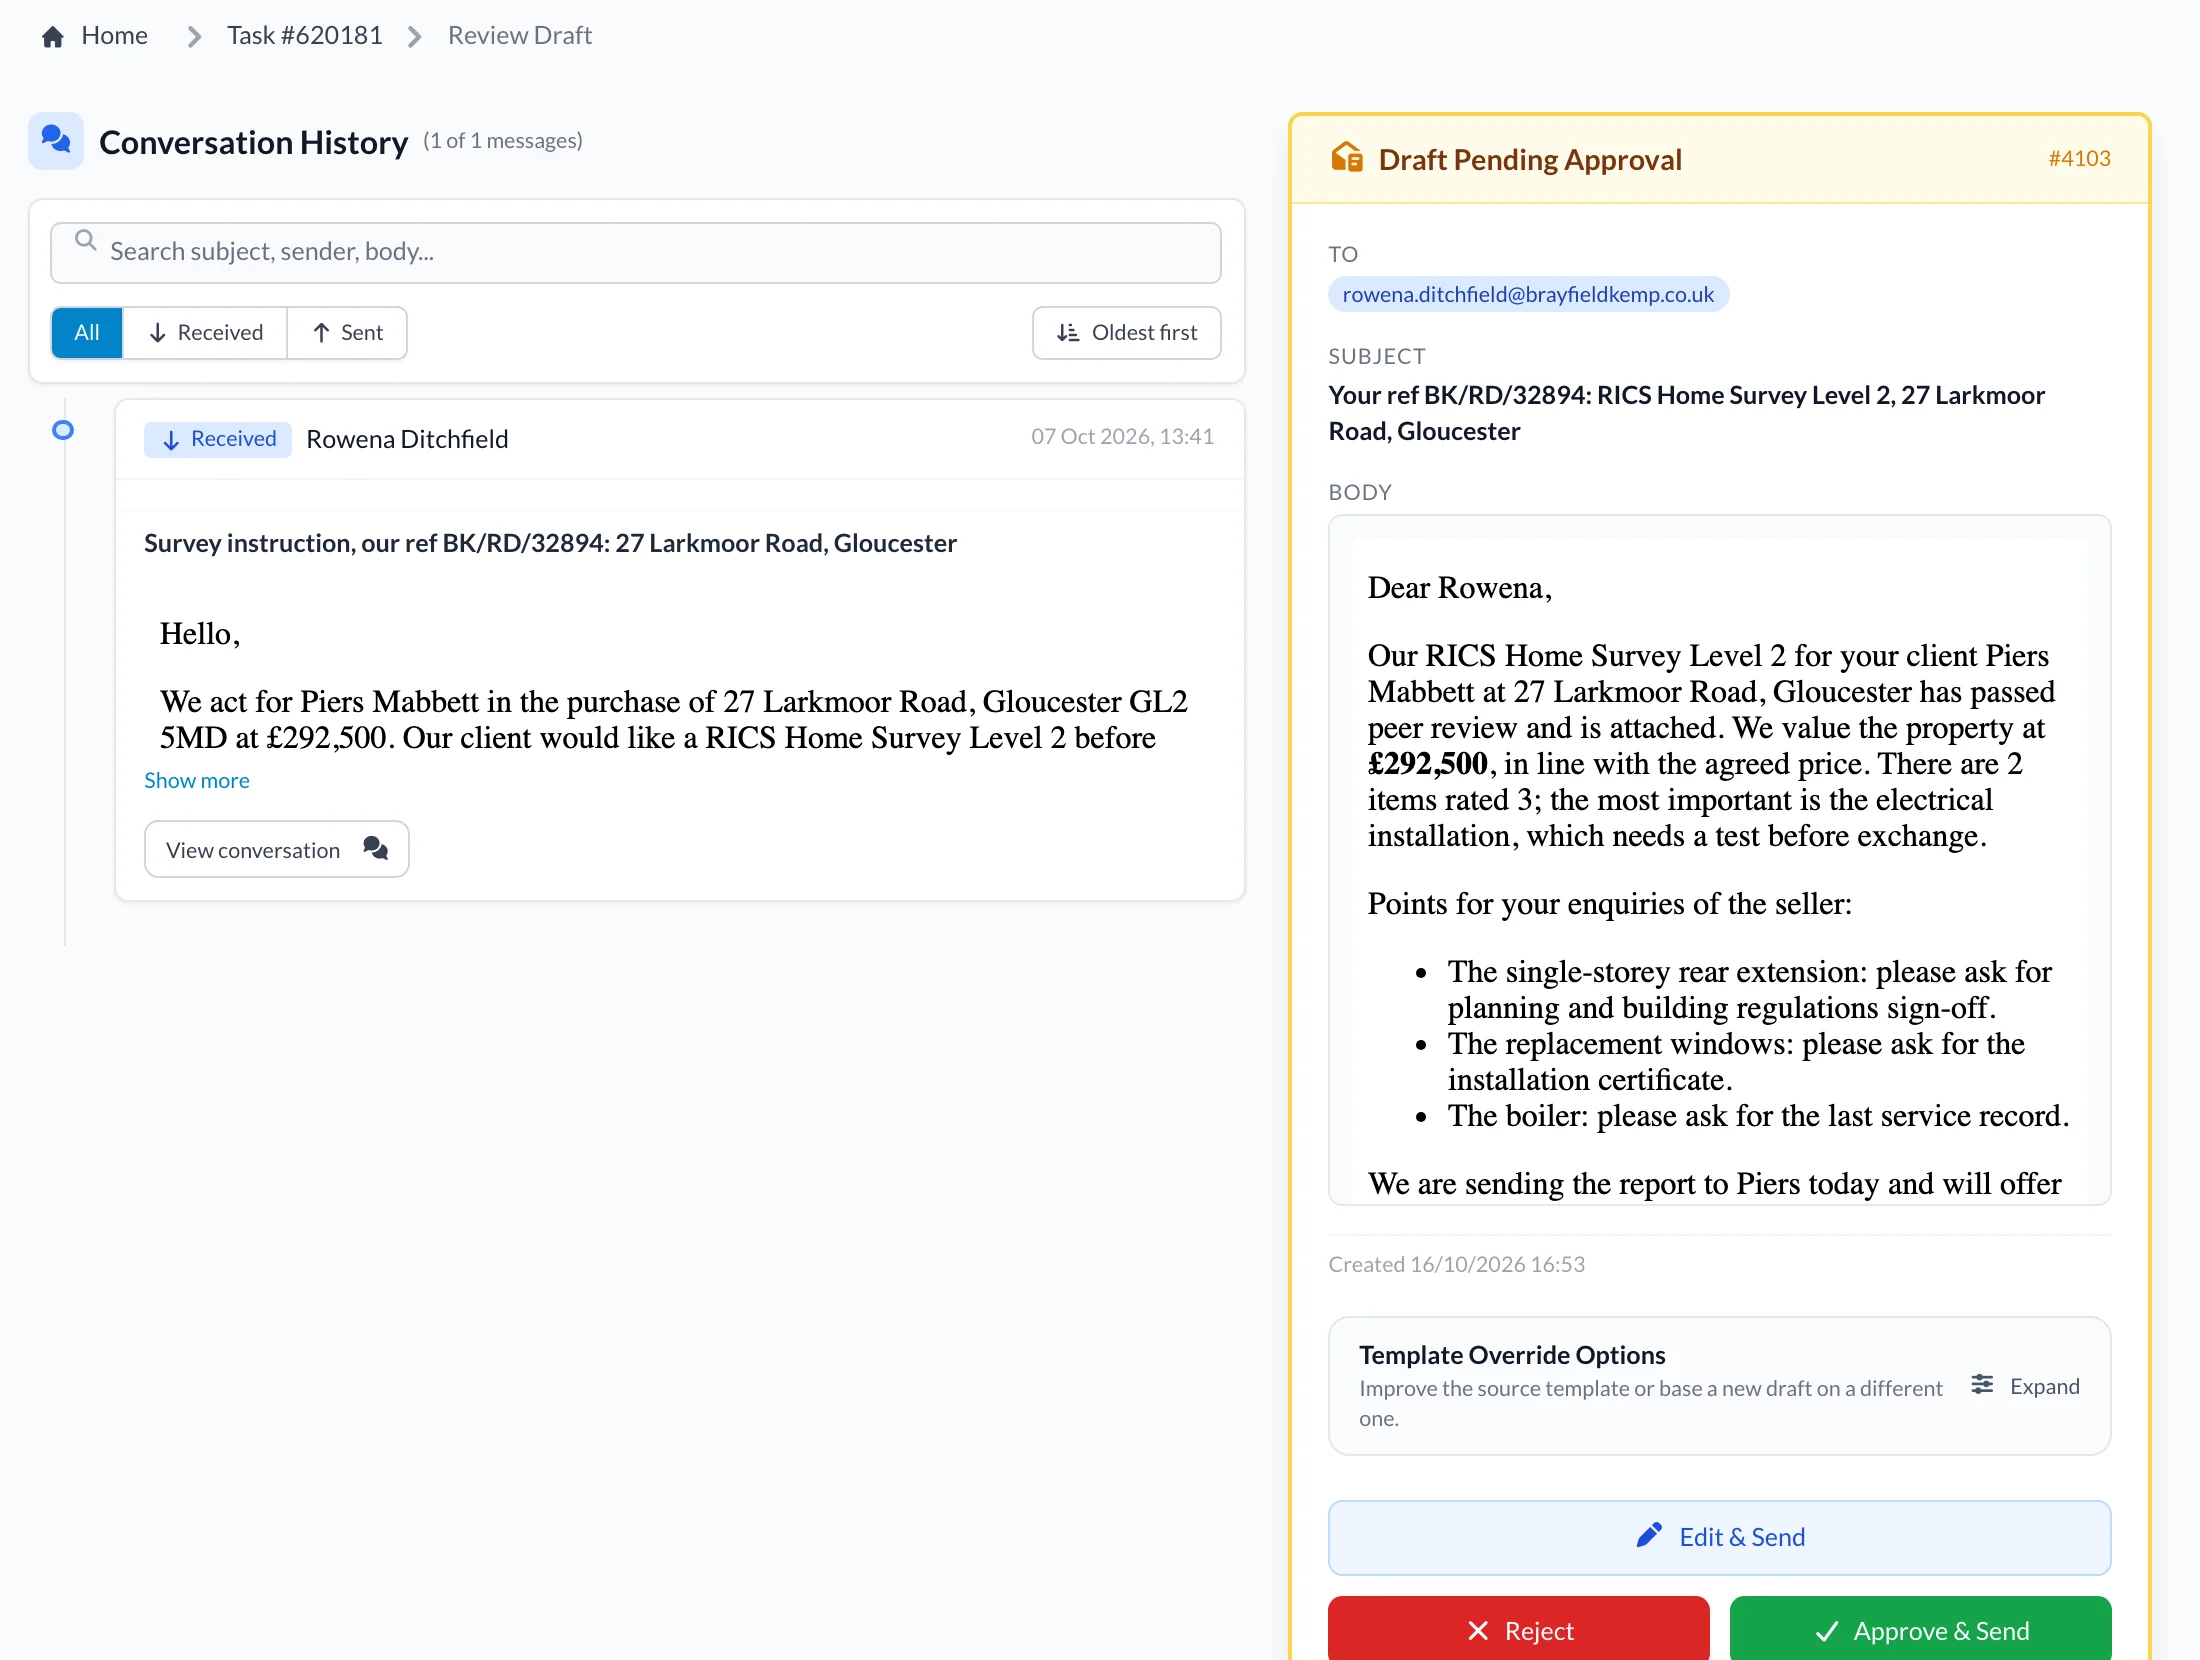Viewport: 2200px width, 1660px height.
Task: Select the All filter tab
Action: pyautogui.click(x=87, y=333)
